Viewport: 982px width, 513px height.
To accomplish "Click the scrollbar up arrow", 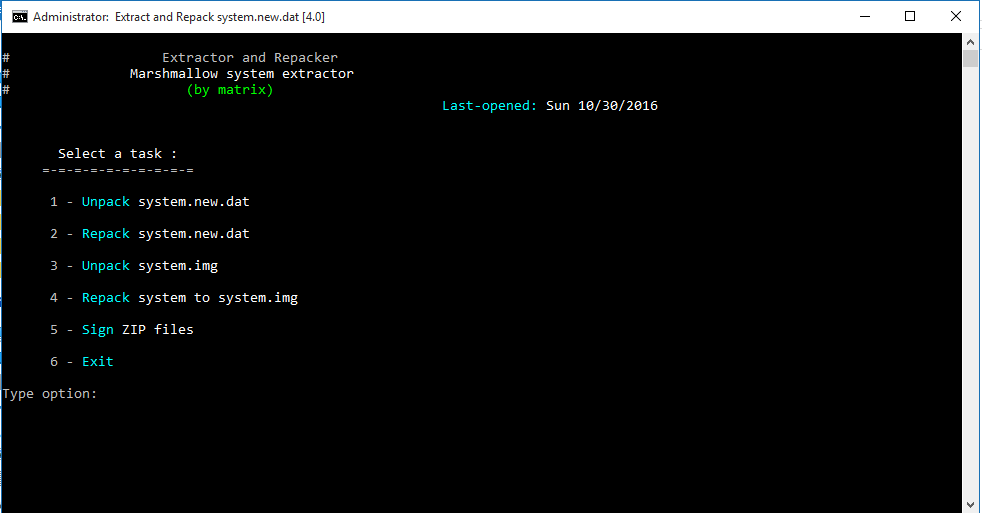I will (x=971, y=42).
